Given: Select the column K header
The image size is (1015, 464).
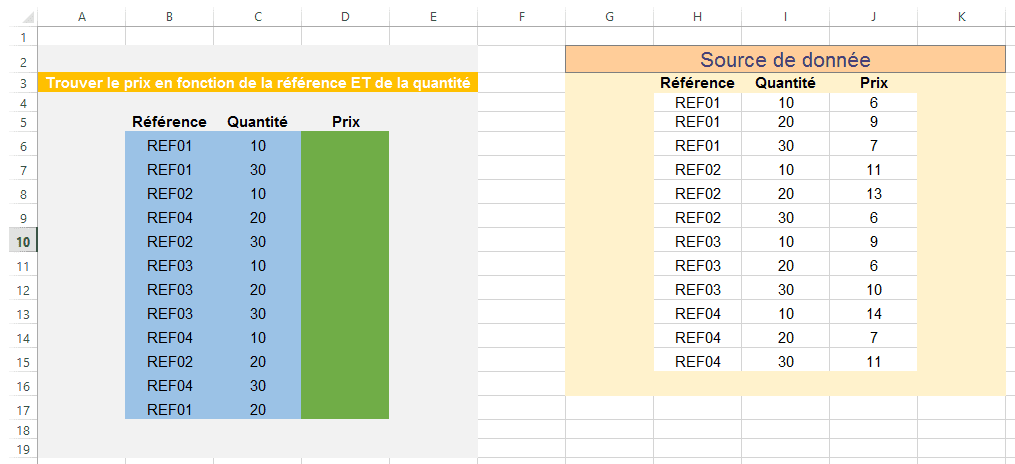Looking at the screenshot, I should (961, 17).
